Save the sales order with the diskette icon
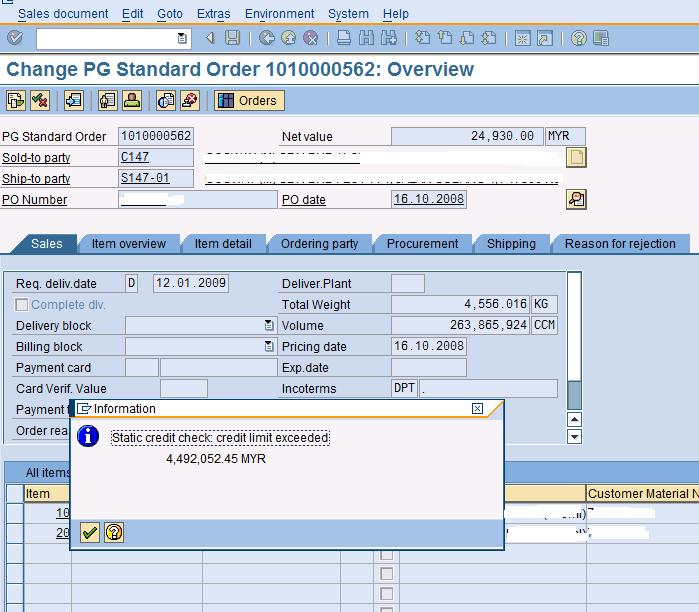This screenshot has height=612, width=699. coord(232,38)
